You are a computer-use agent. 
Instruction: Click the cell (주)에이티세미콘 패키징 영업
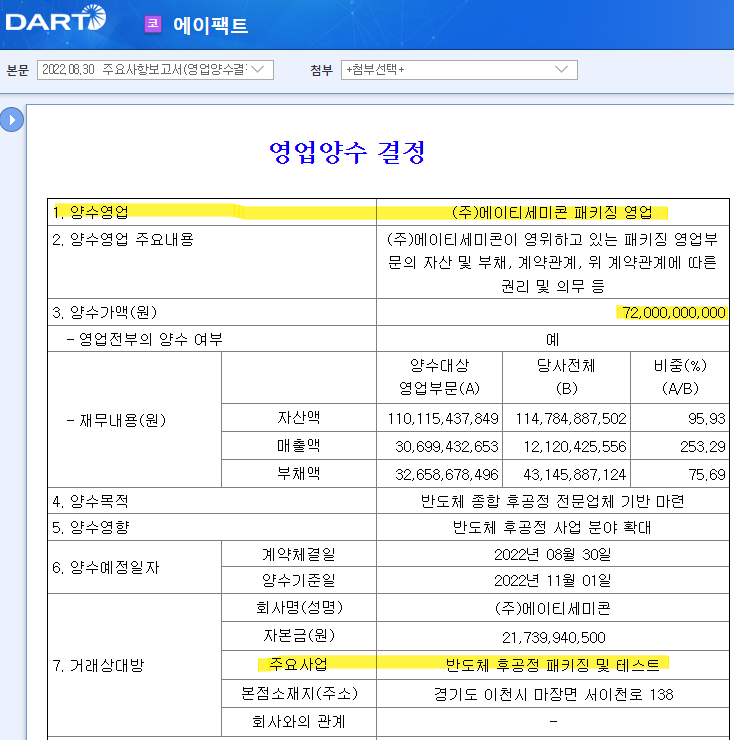point(552,212)
